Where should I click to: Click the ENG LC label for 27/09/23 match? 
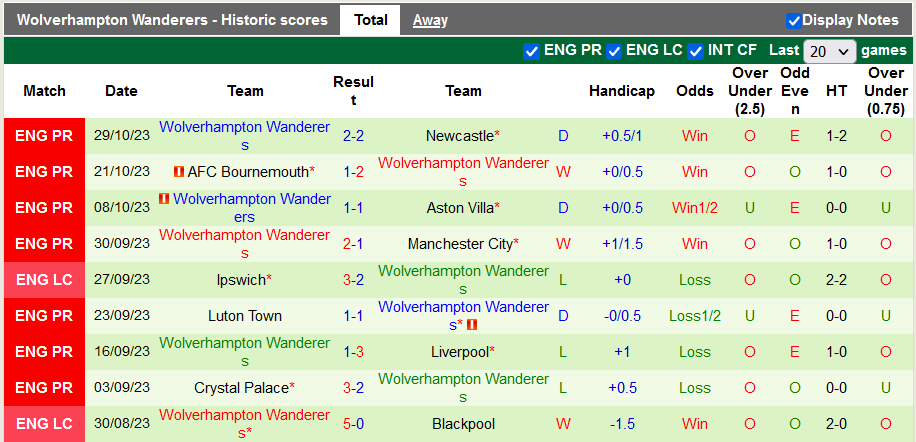[44, 280]
